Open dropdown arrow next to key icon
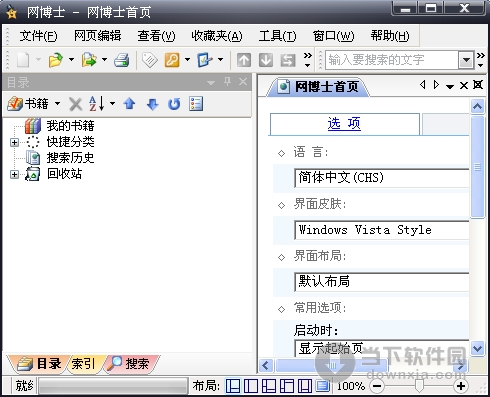Screen dimensions: 490x397 point(187,60)
